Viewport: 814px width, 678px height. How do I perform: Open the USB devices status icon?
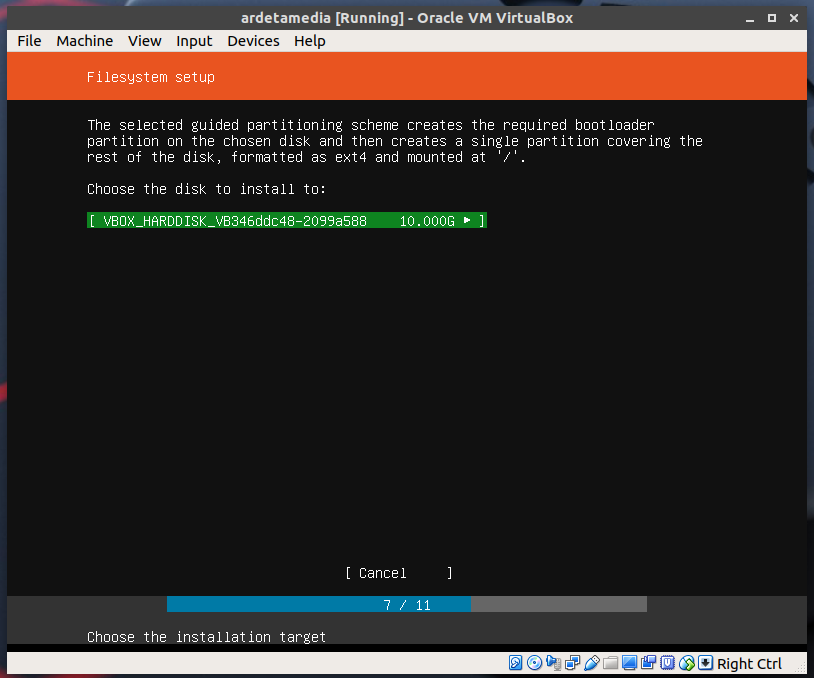tap(592, 663)
